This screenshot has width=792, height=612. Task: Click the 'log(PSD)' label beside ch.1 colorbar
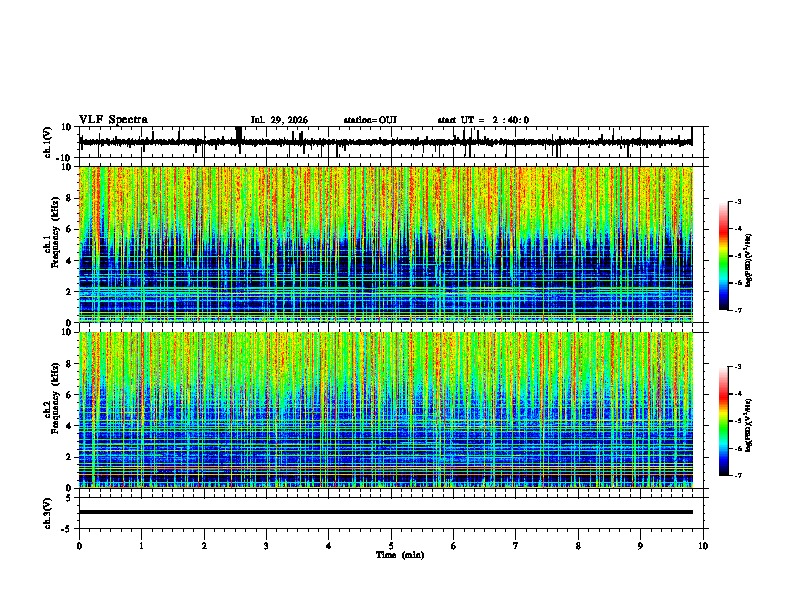click(748, 261)
